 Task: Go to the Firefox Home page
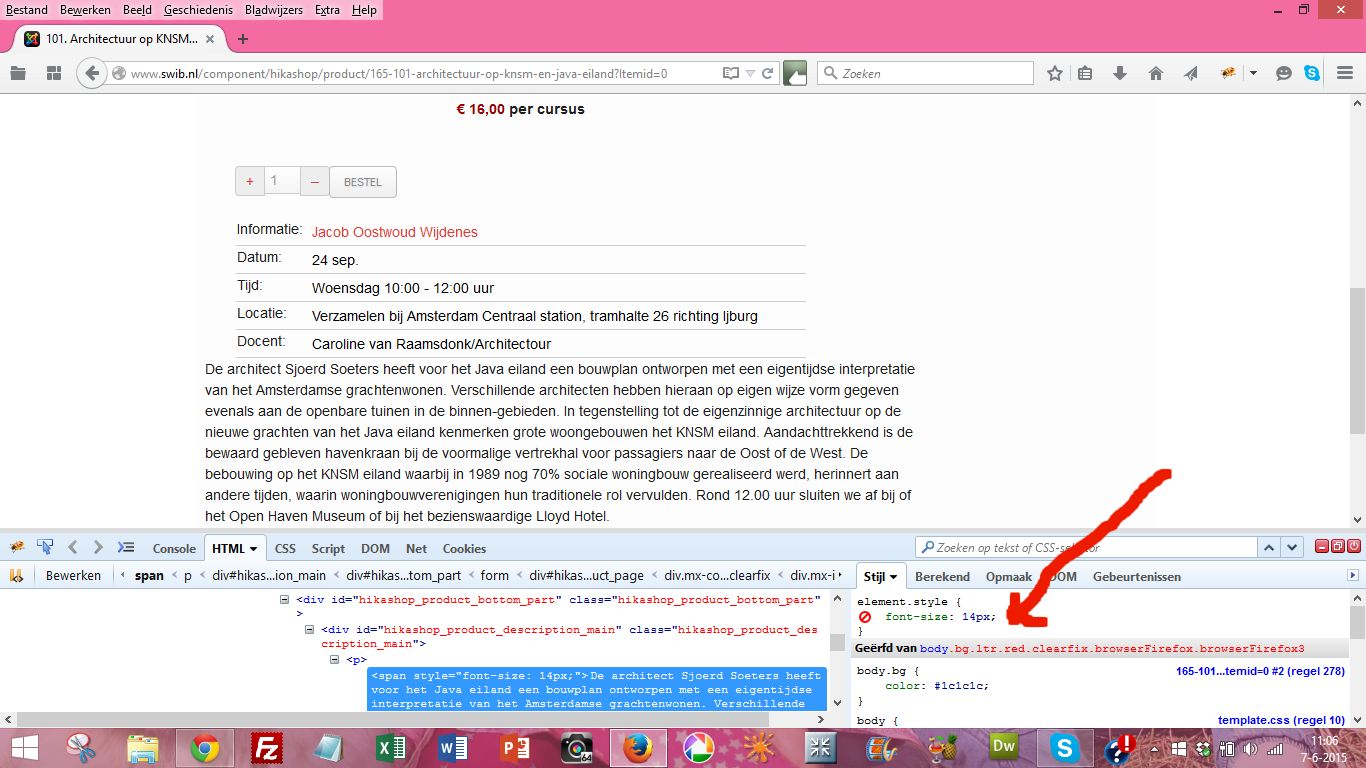point(1156,73)
